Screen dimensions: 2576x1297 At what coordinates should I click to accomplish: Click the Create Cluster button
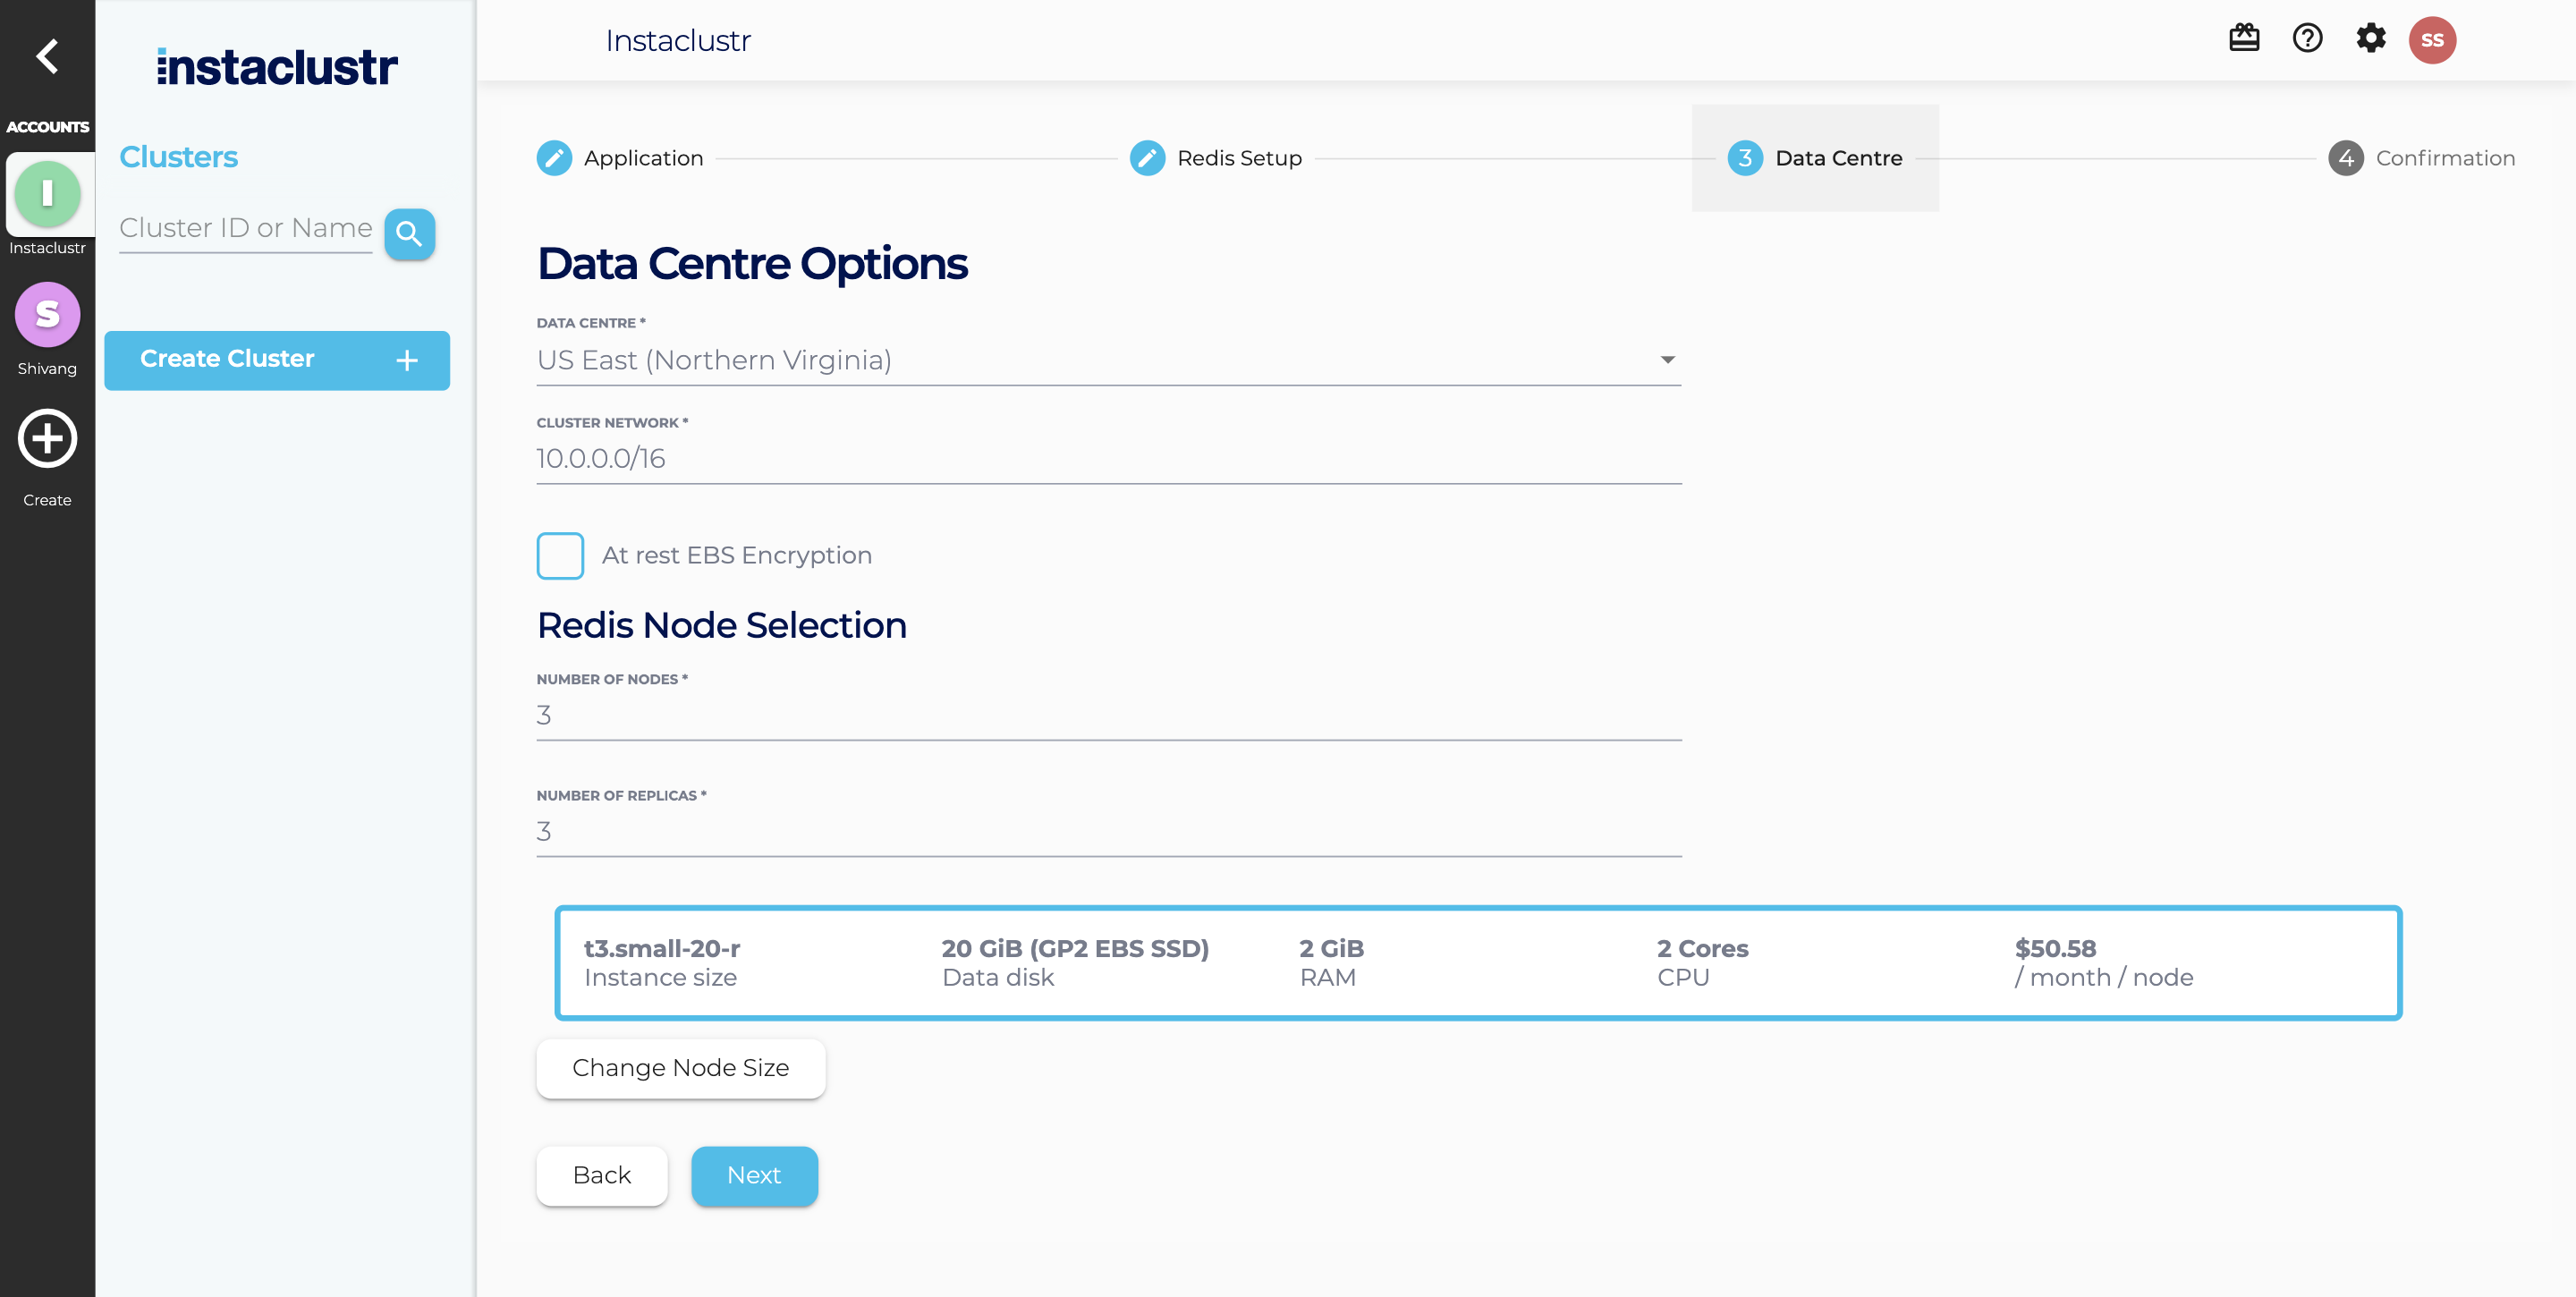point(276,360)
